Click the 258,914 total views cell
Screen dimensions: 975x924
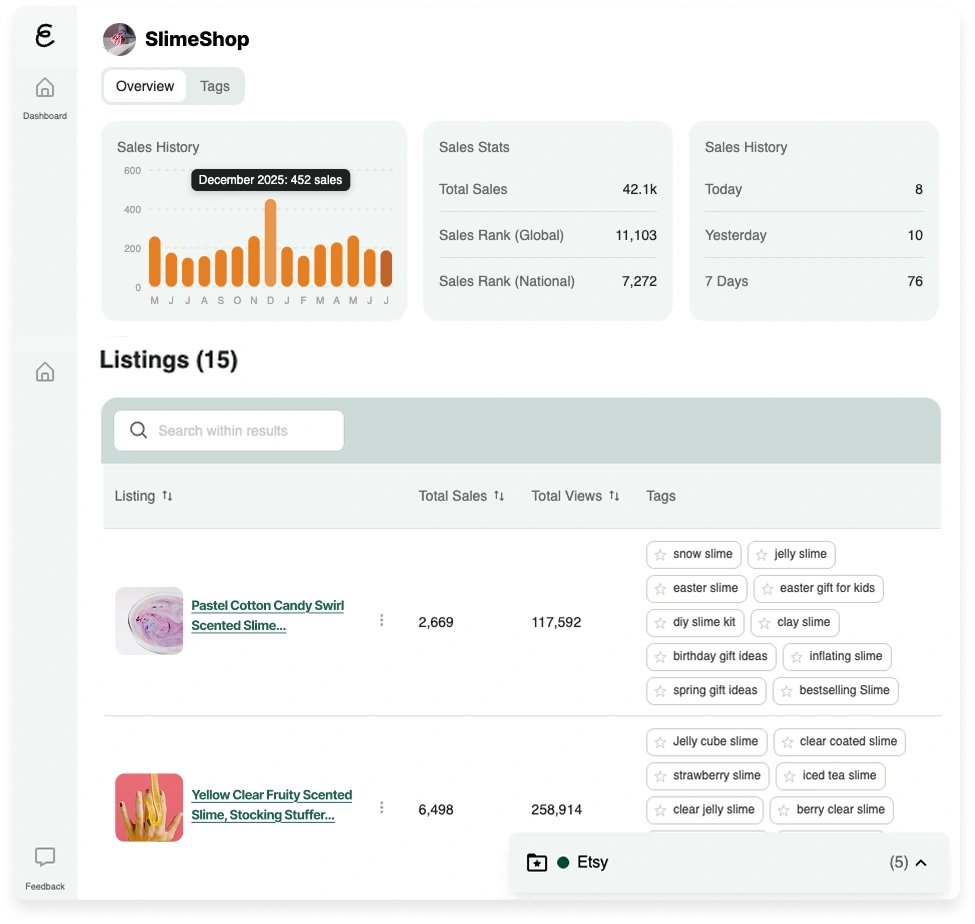point(557,810)
